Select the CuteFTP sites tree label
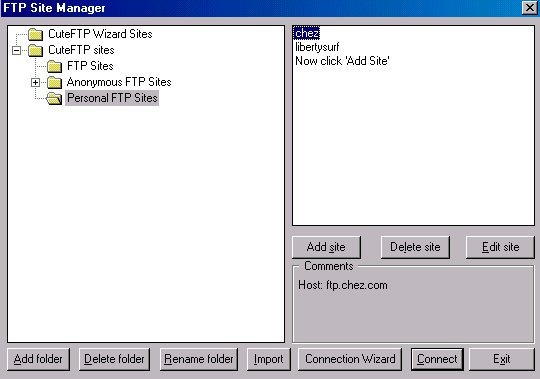Viewport: 540px width, 379px height. (81, 50)
